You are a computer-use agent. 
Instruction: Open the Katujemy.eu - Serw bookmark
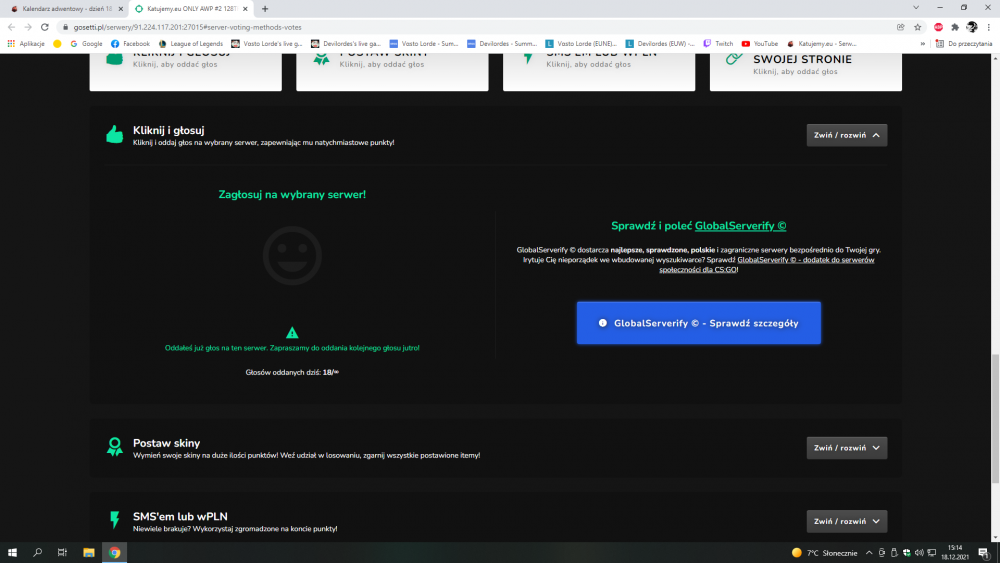pyautogui.click(x=821, y=43)
